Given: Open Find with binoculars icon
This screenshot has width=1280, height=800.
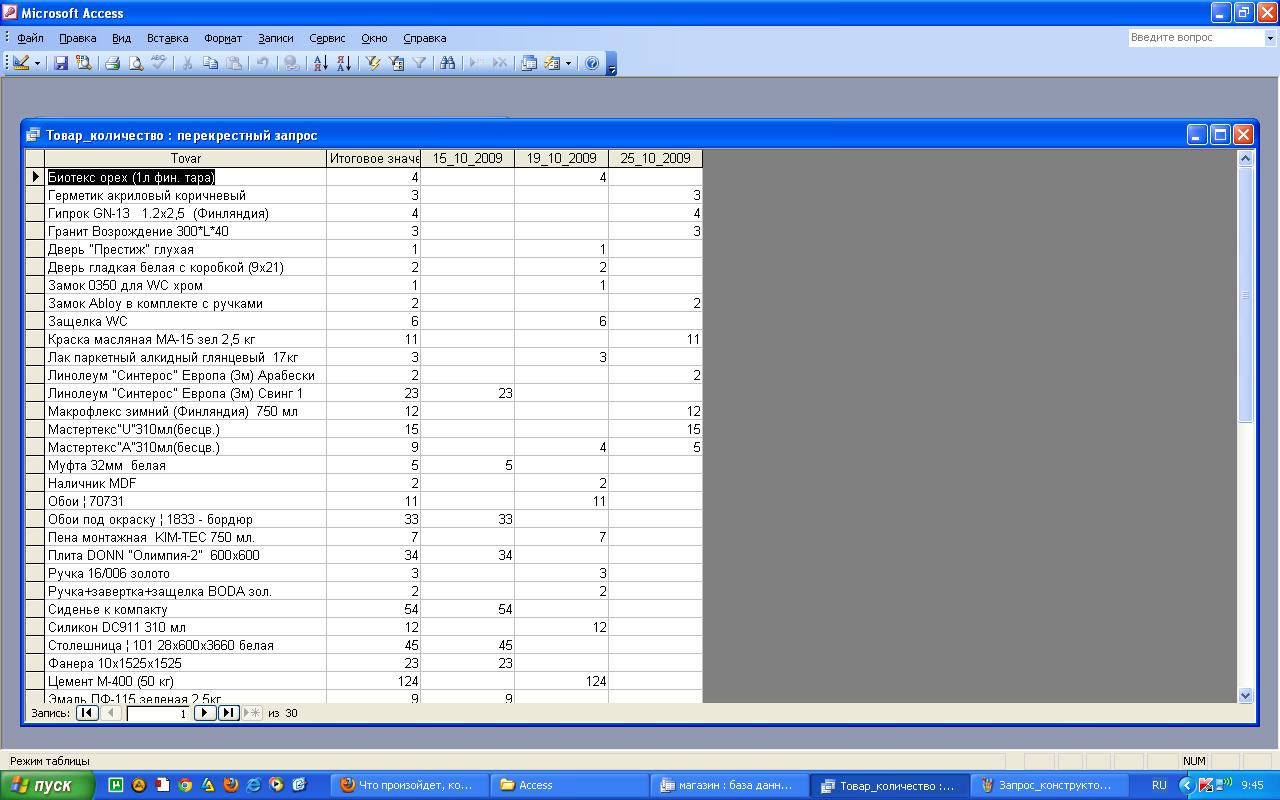Looking at the screenshot, I should point(447,63).
